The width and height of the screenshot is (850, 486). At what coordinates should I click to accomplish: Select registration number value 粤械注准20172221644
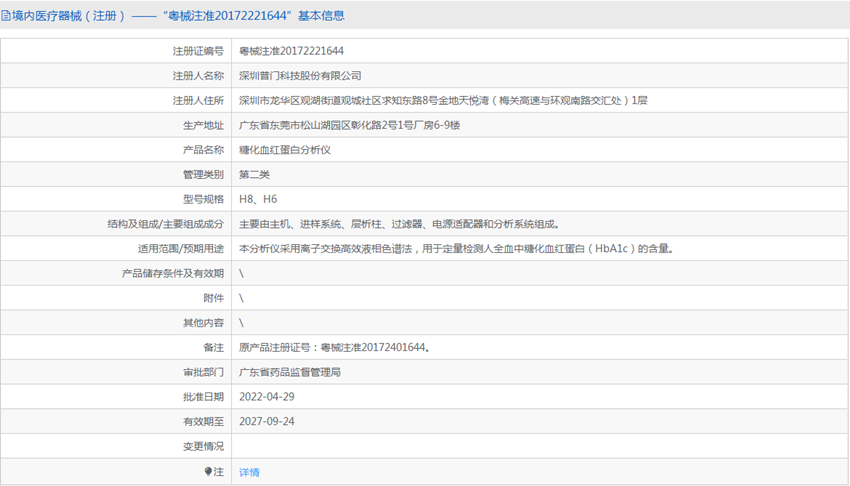(x=291, y=51)
